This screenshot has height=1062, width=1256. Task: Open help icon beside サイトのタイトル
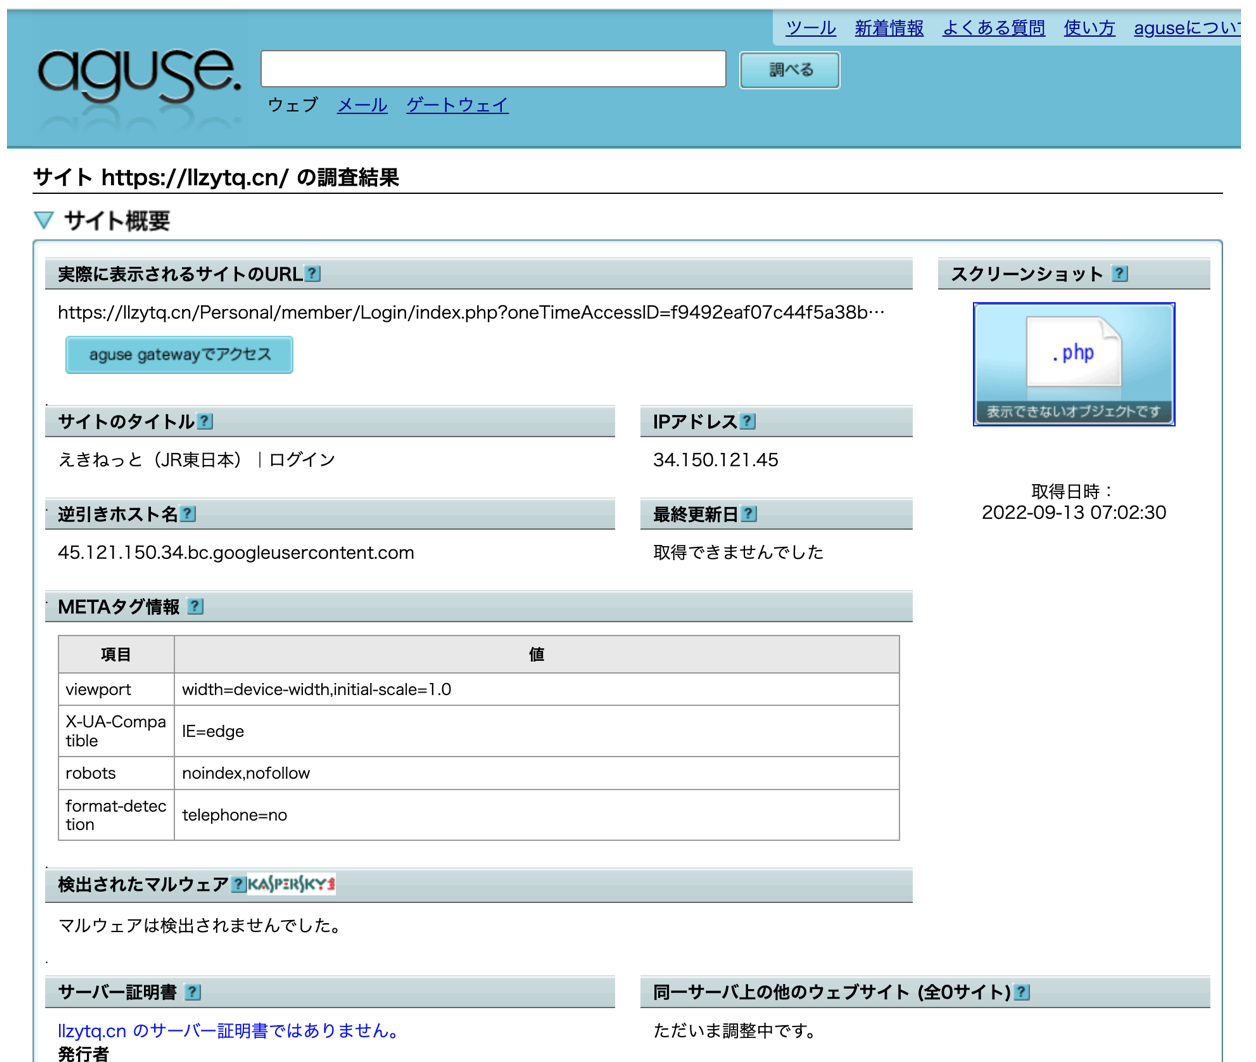tap(205, 421)
